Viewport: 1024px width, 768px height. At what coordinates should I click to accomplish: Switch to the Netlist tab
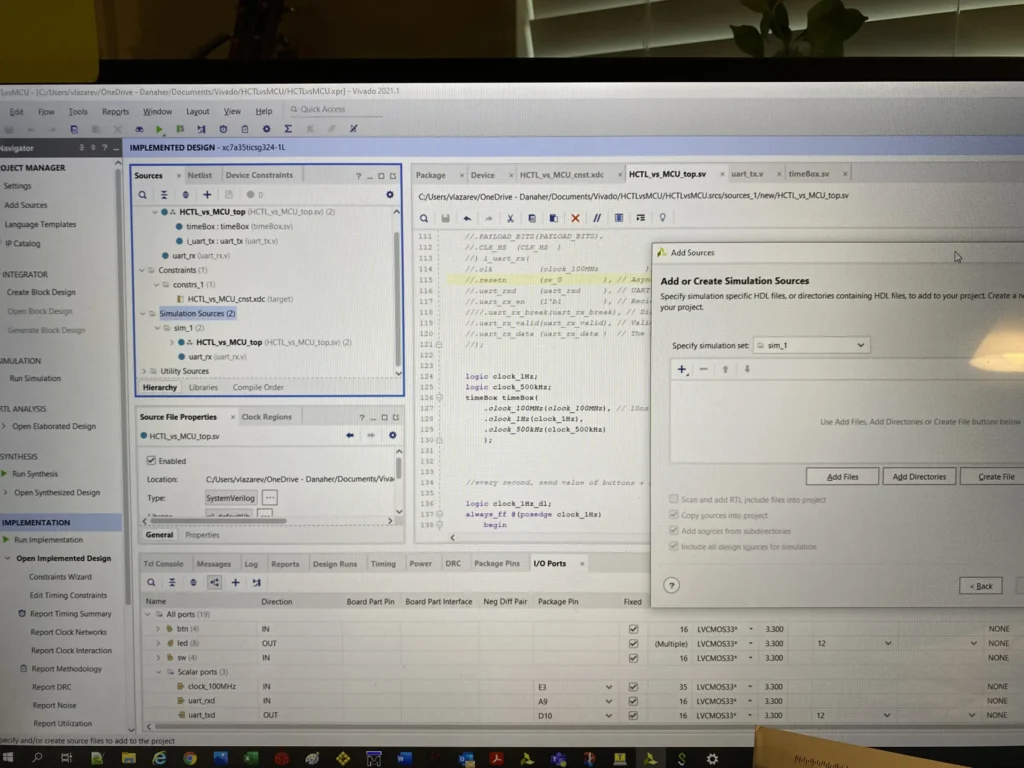199,175
